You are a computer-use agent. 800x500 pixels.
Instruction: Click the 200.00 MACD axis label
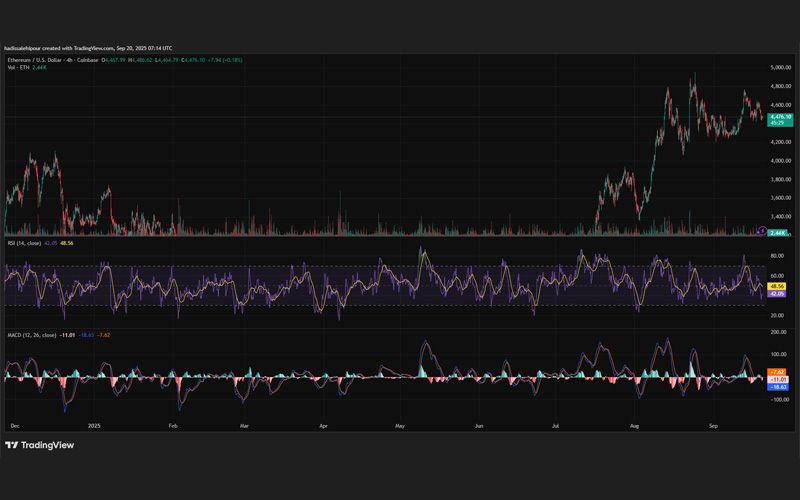tap(779, 332)
